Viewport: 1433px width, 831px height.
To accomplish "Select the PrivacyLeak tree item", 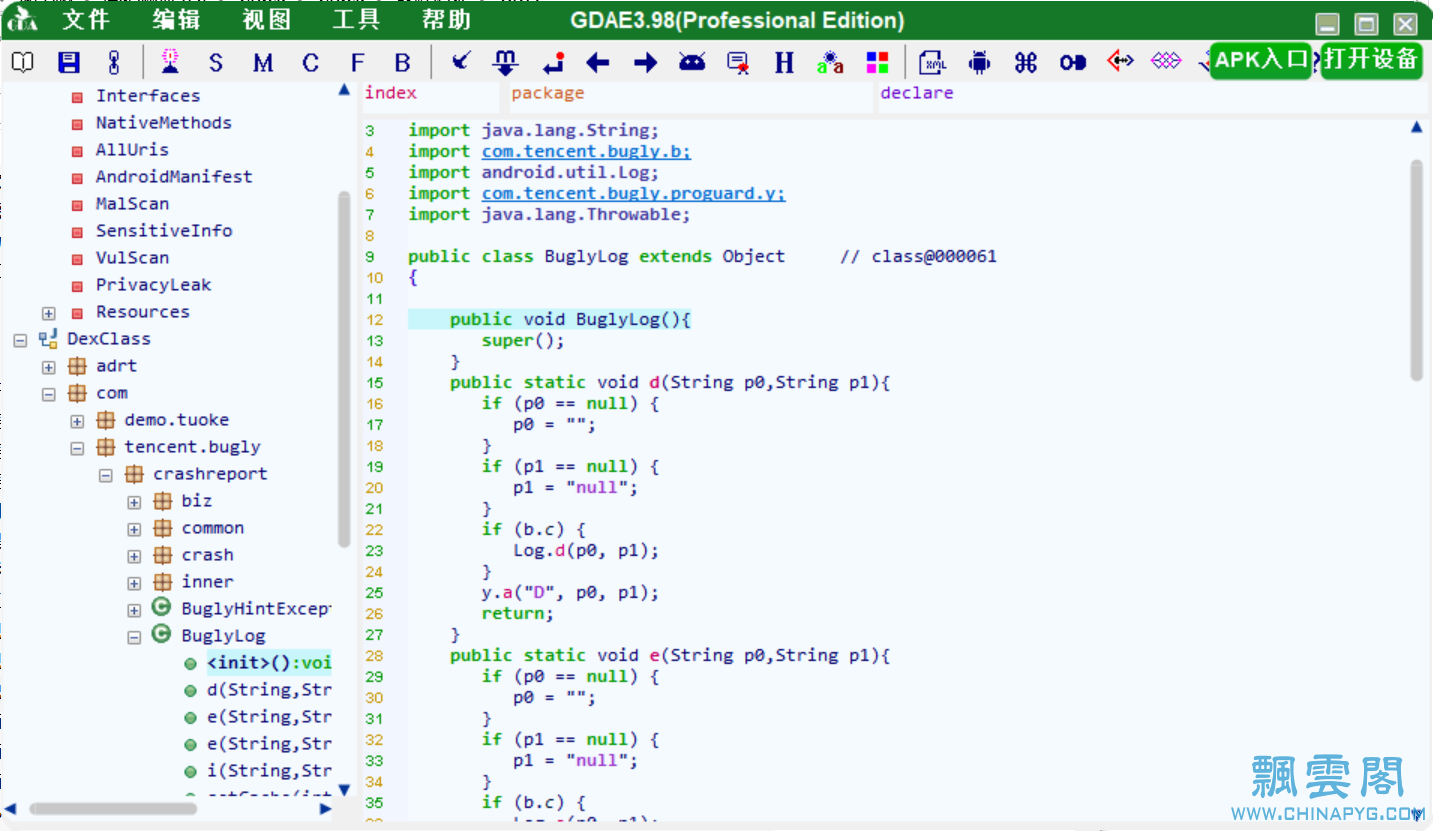I will click(x=153, y=285).
